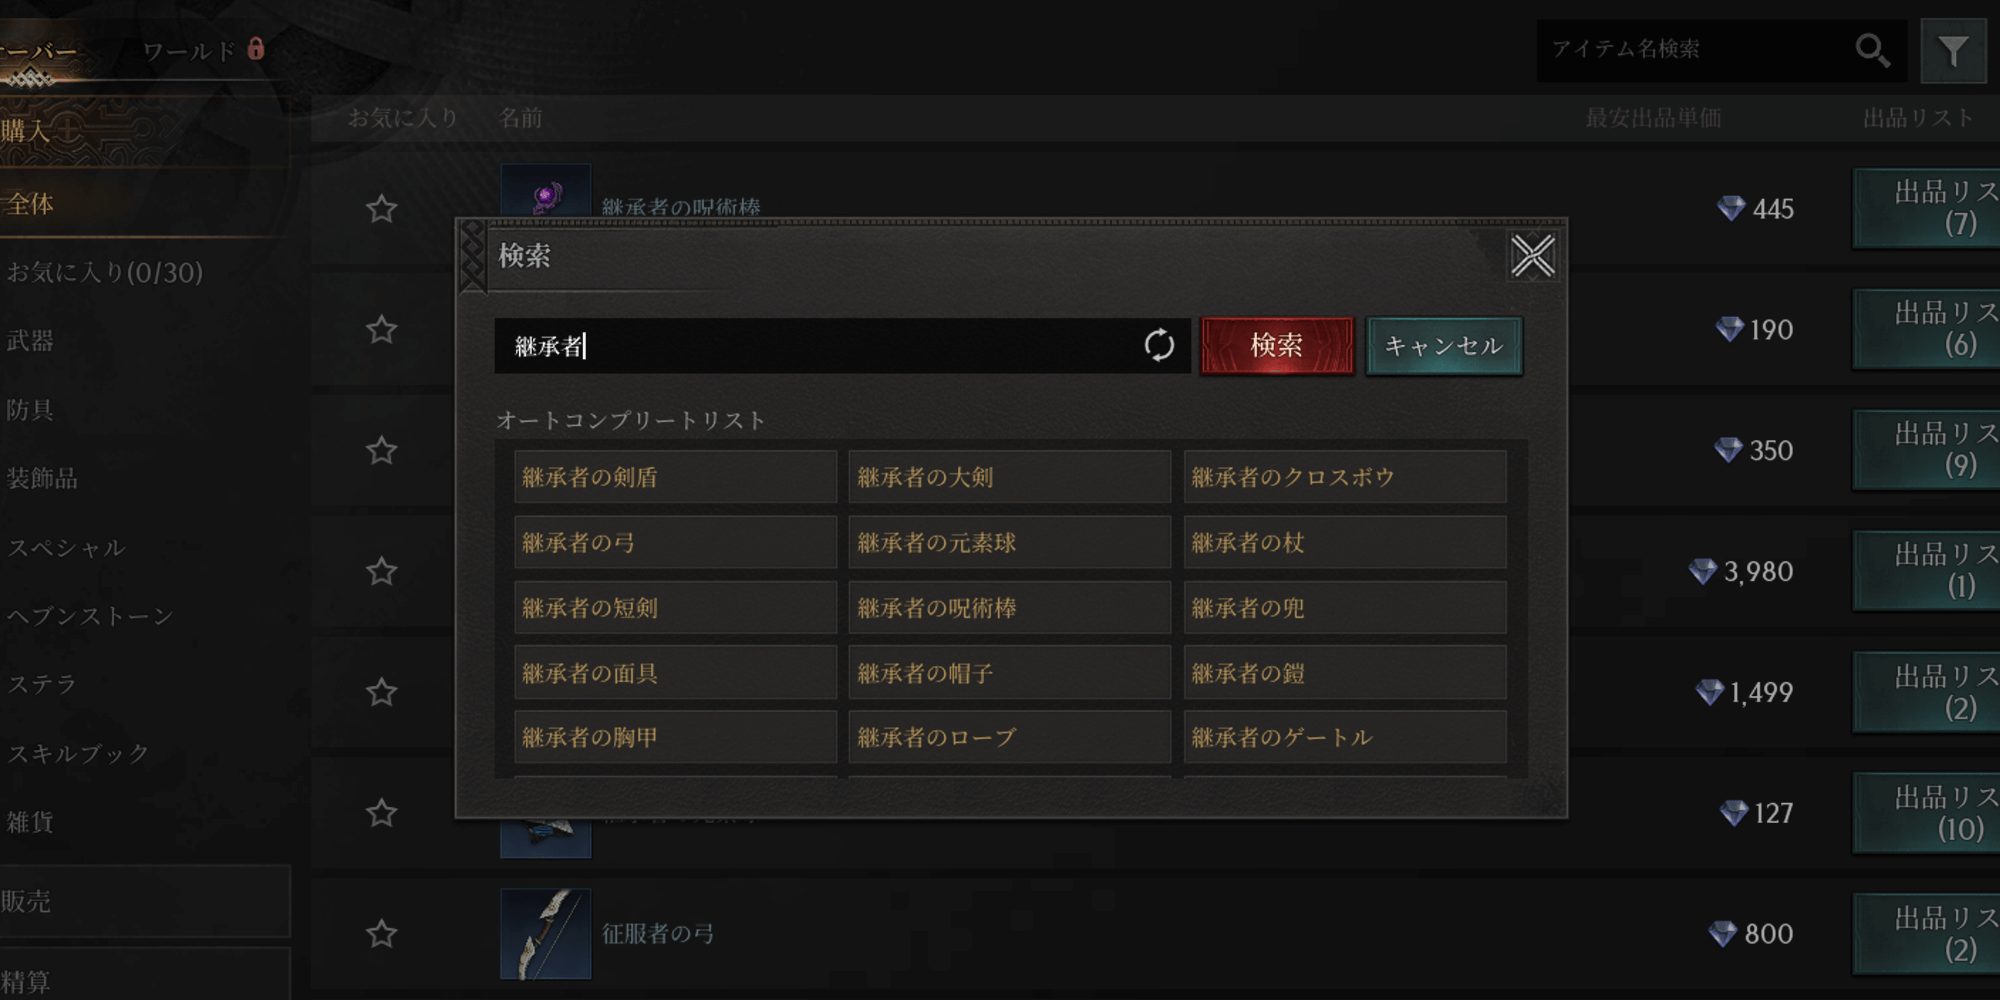The width and height of the screenshot is (2000, 1000).
Task: Click the アイテム名検索 search box
Action: click(1695, 50)
